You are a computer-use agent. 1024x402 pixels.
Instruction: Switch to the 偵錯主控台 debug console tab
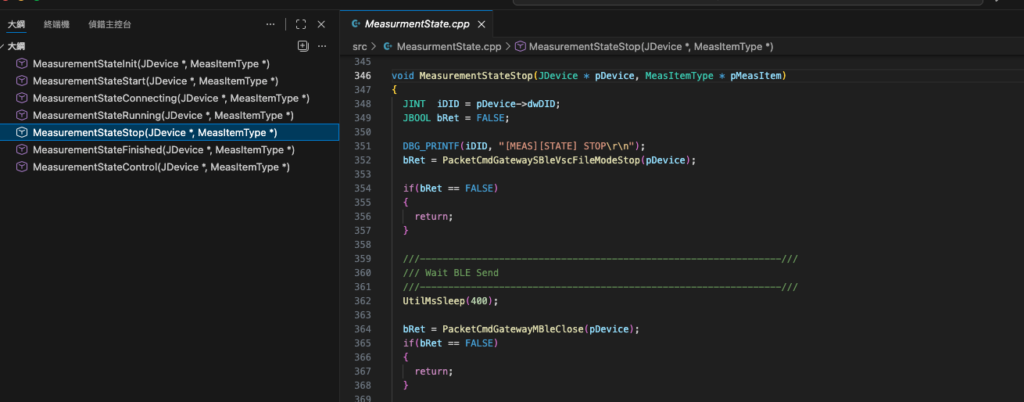point(108,23)
